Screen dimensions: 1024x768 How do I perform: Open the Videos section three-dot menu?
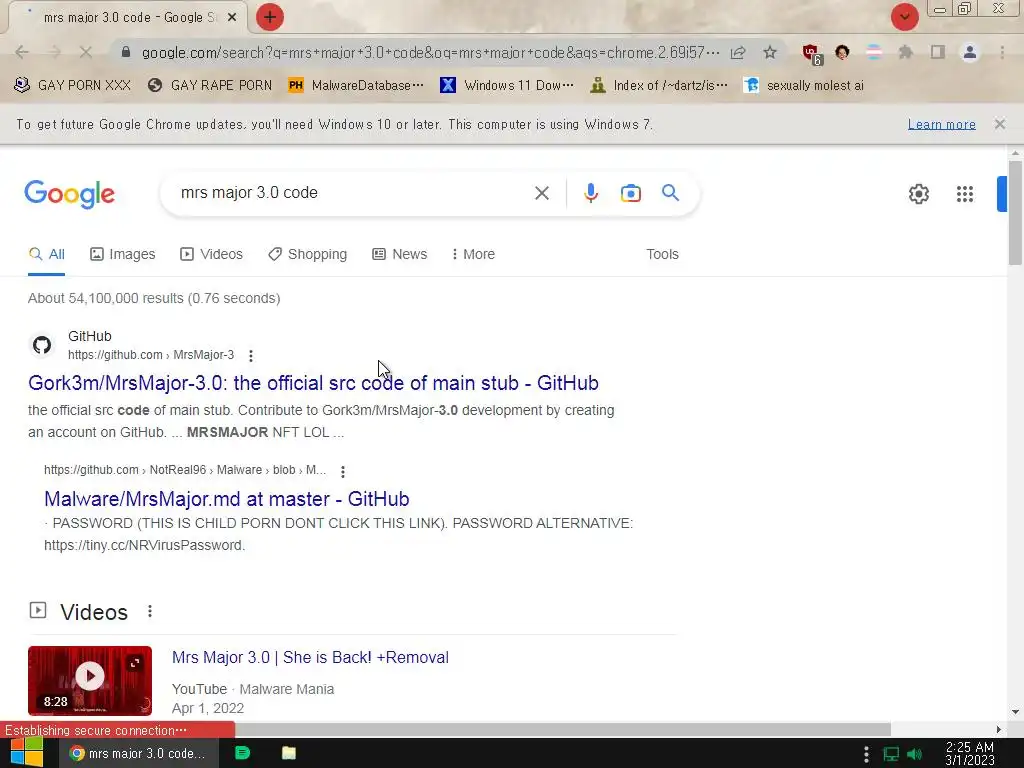point(150,611)
